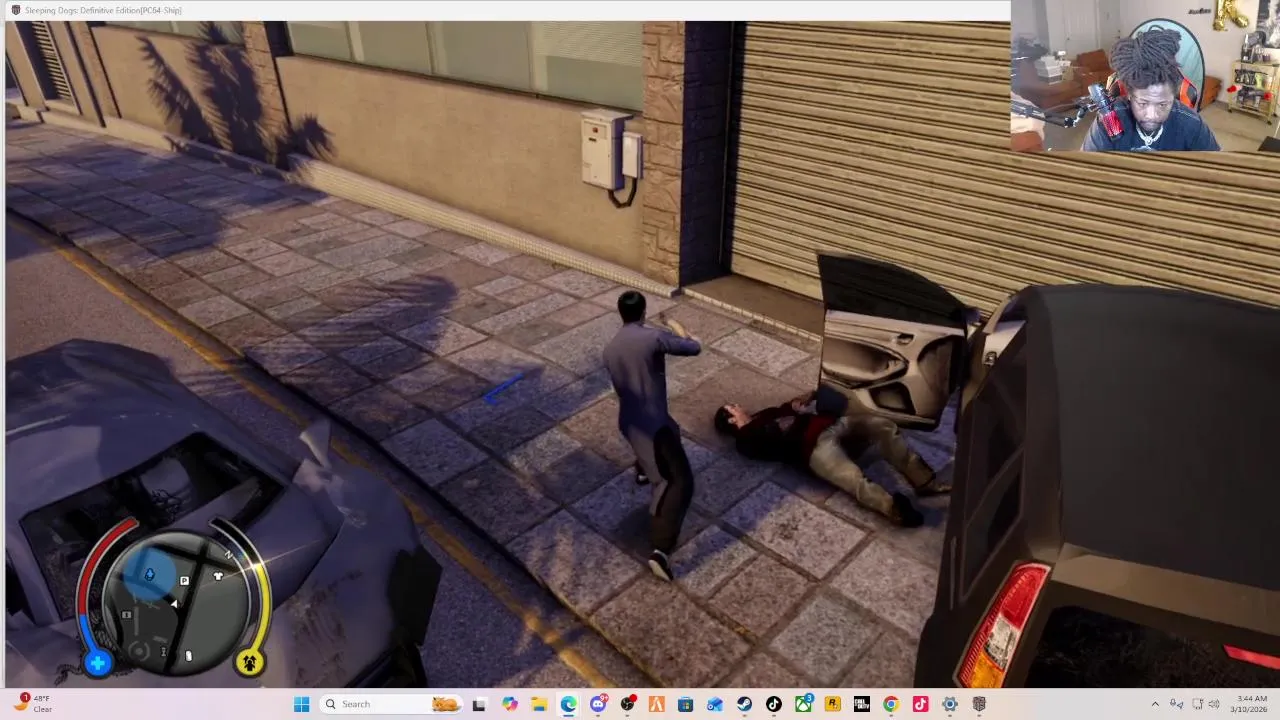The width and height of the screenshot is (1280, 720).
Task: Open the network status tray icon
Action: tap(1198, 704)
